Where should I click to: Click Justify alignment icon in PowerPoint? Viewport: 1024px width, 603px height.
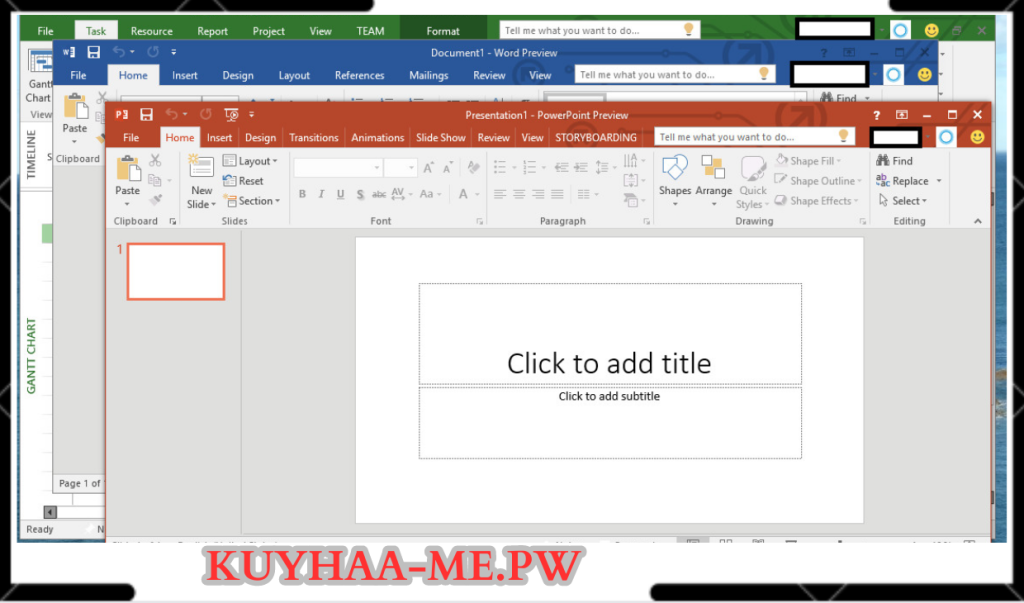pos(557,194)
